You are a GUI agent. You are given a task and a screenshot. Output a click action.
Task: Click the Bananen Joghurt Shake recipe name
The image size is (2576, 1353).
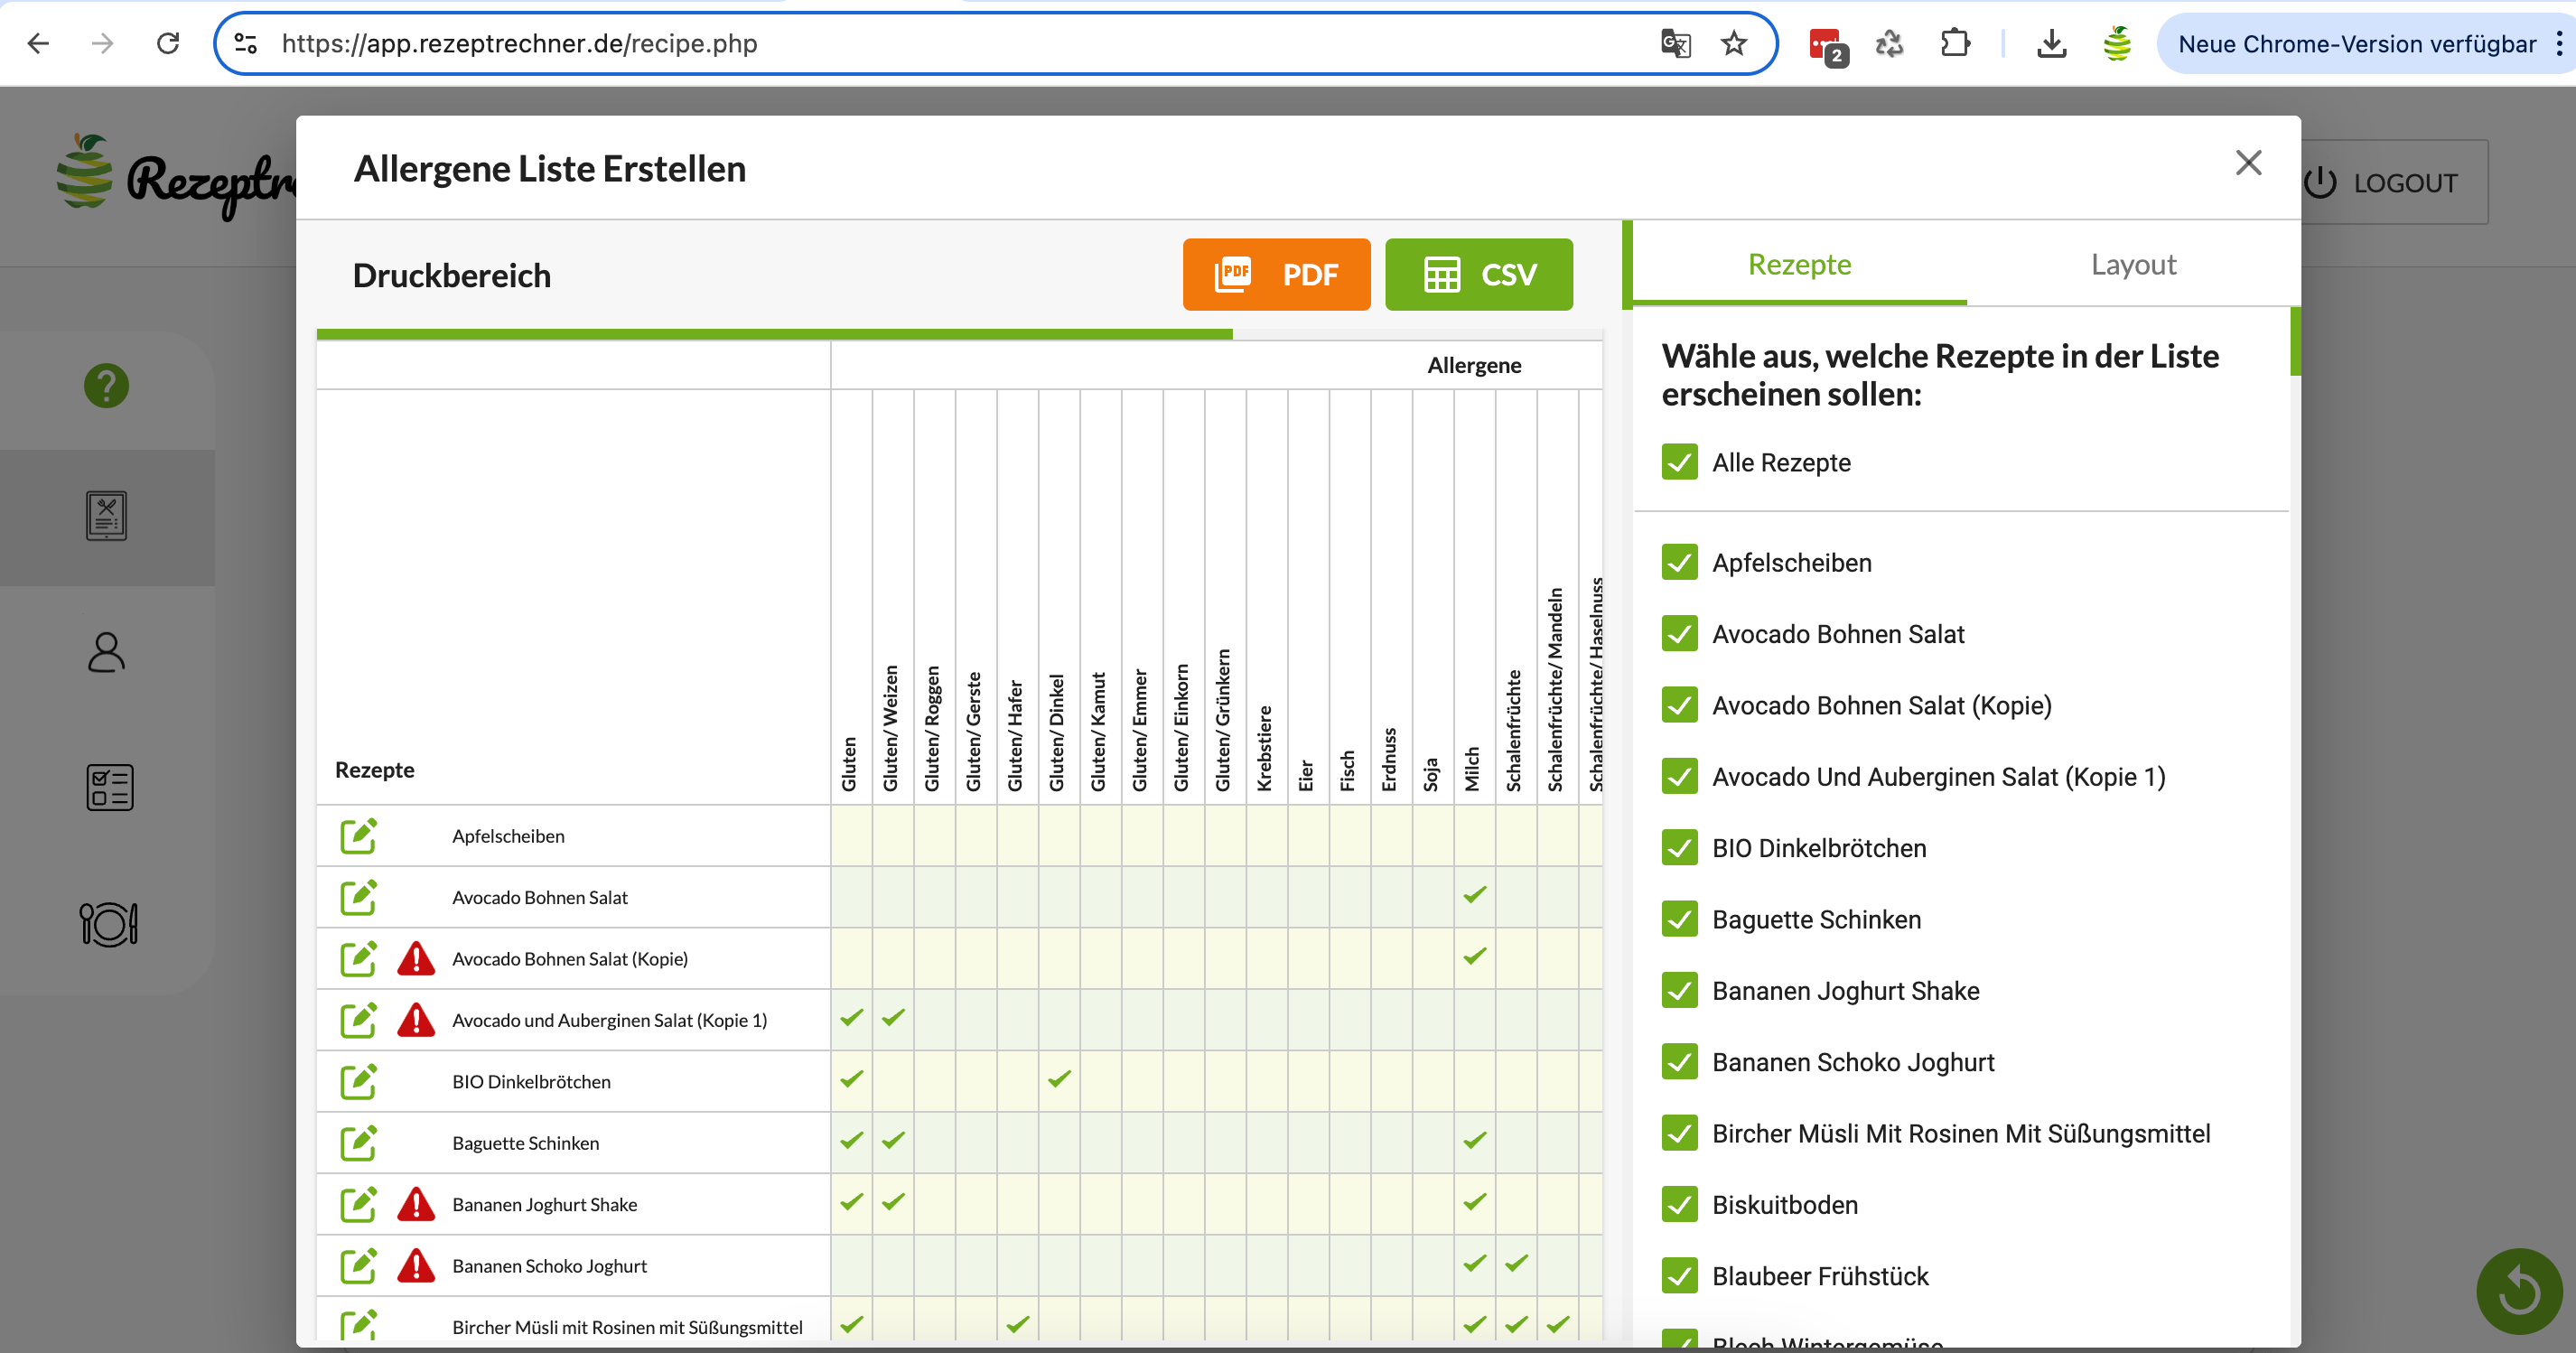544,1204
